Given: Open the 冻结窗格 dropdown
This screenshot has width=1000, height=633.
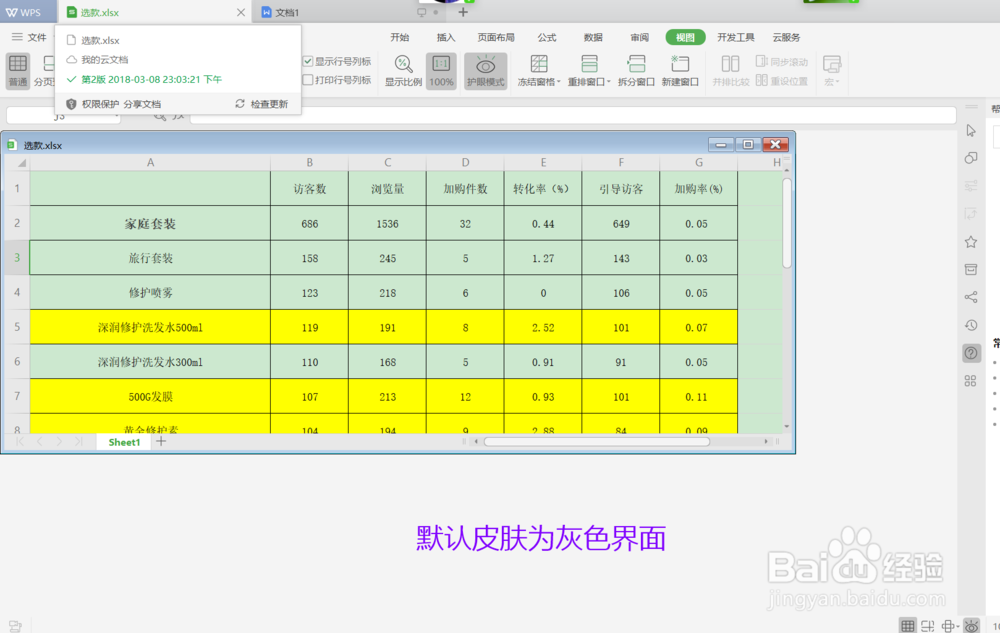Looking at the screenshot, I should pyautogui.click(x=540, y=70).
